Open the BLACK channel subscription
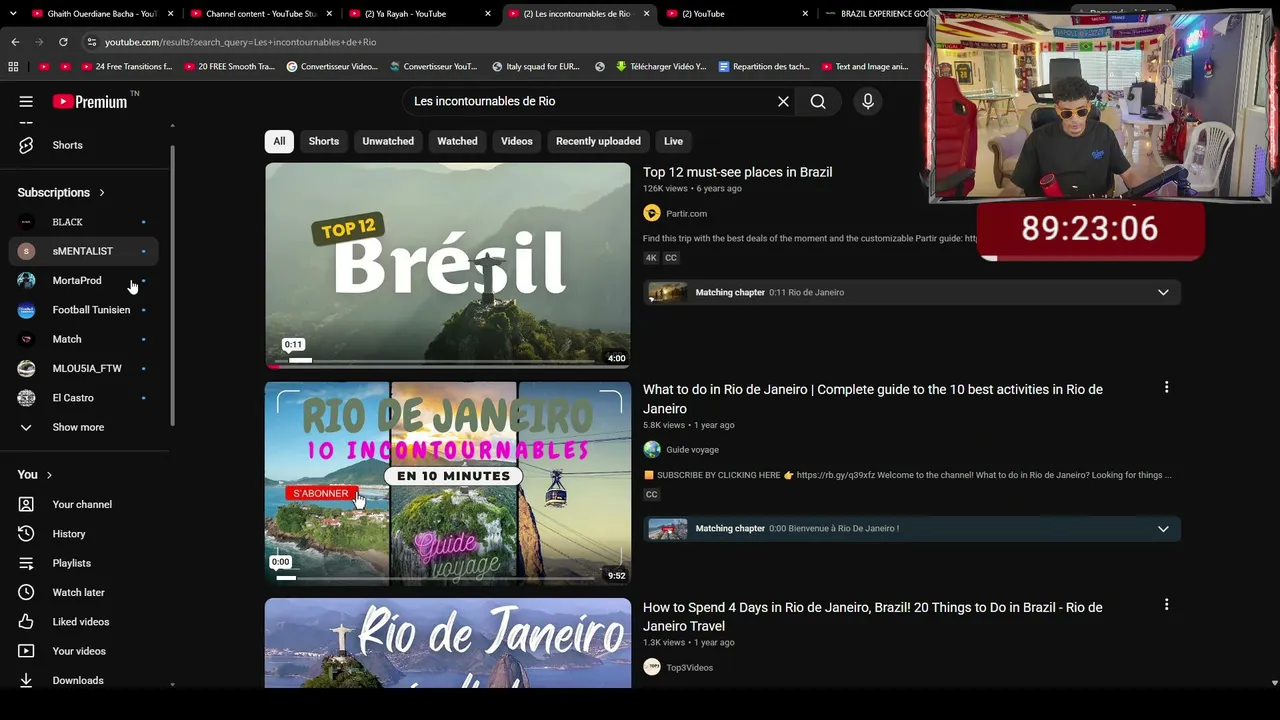 (84, 222)
